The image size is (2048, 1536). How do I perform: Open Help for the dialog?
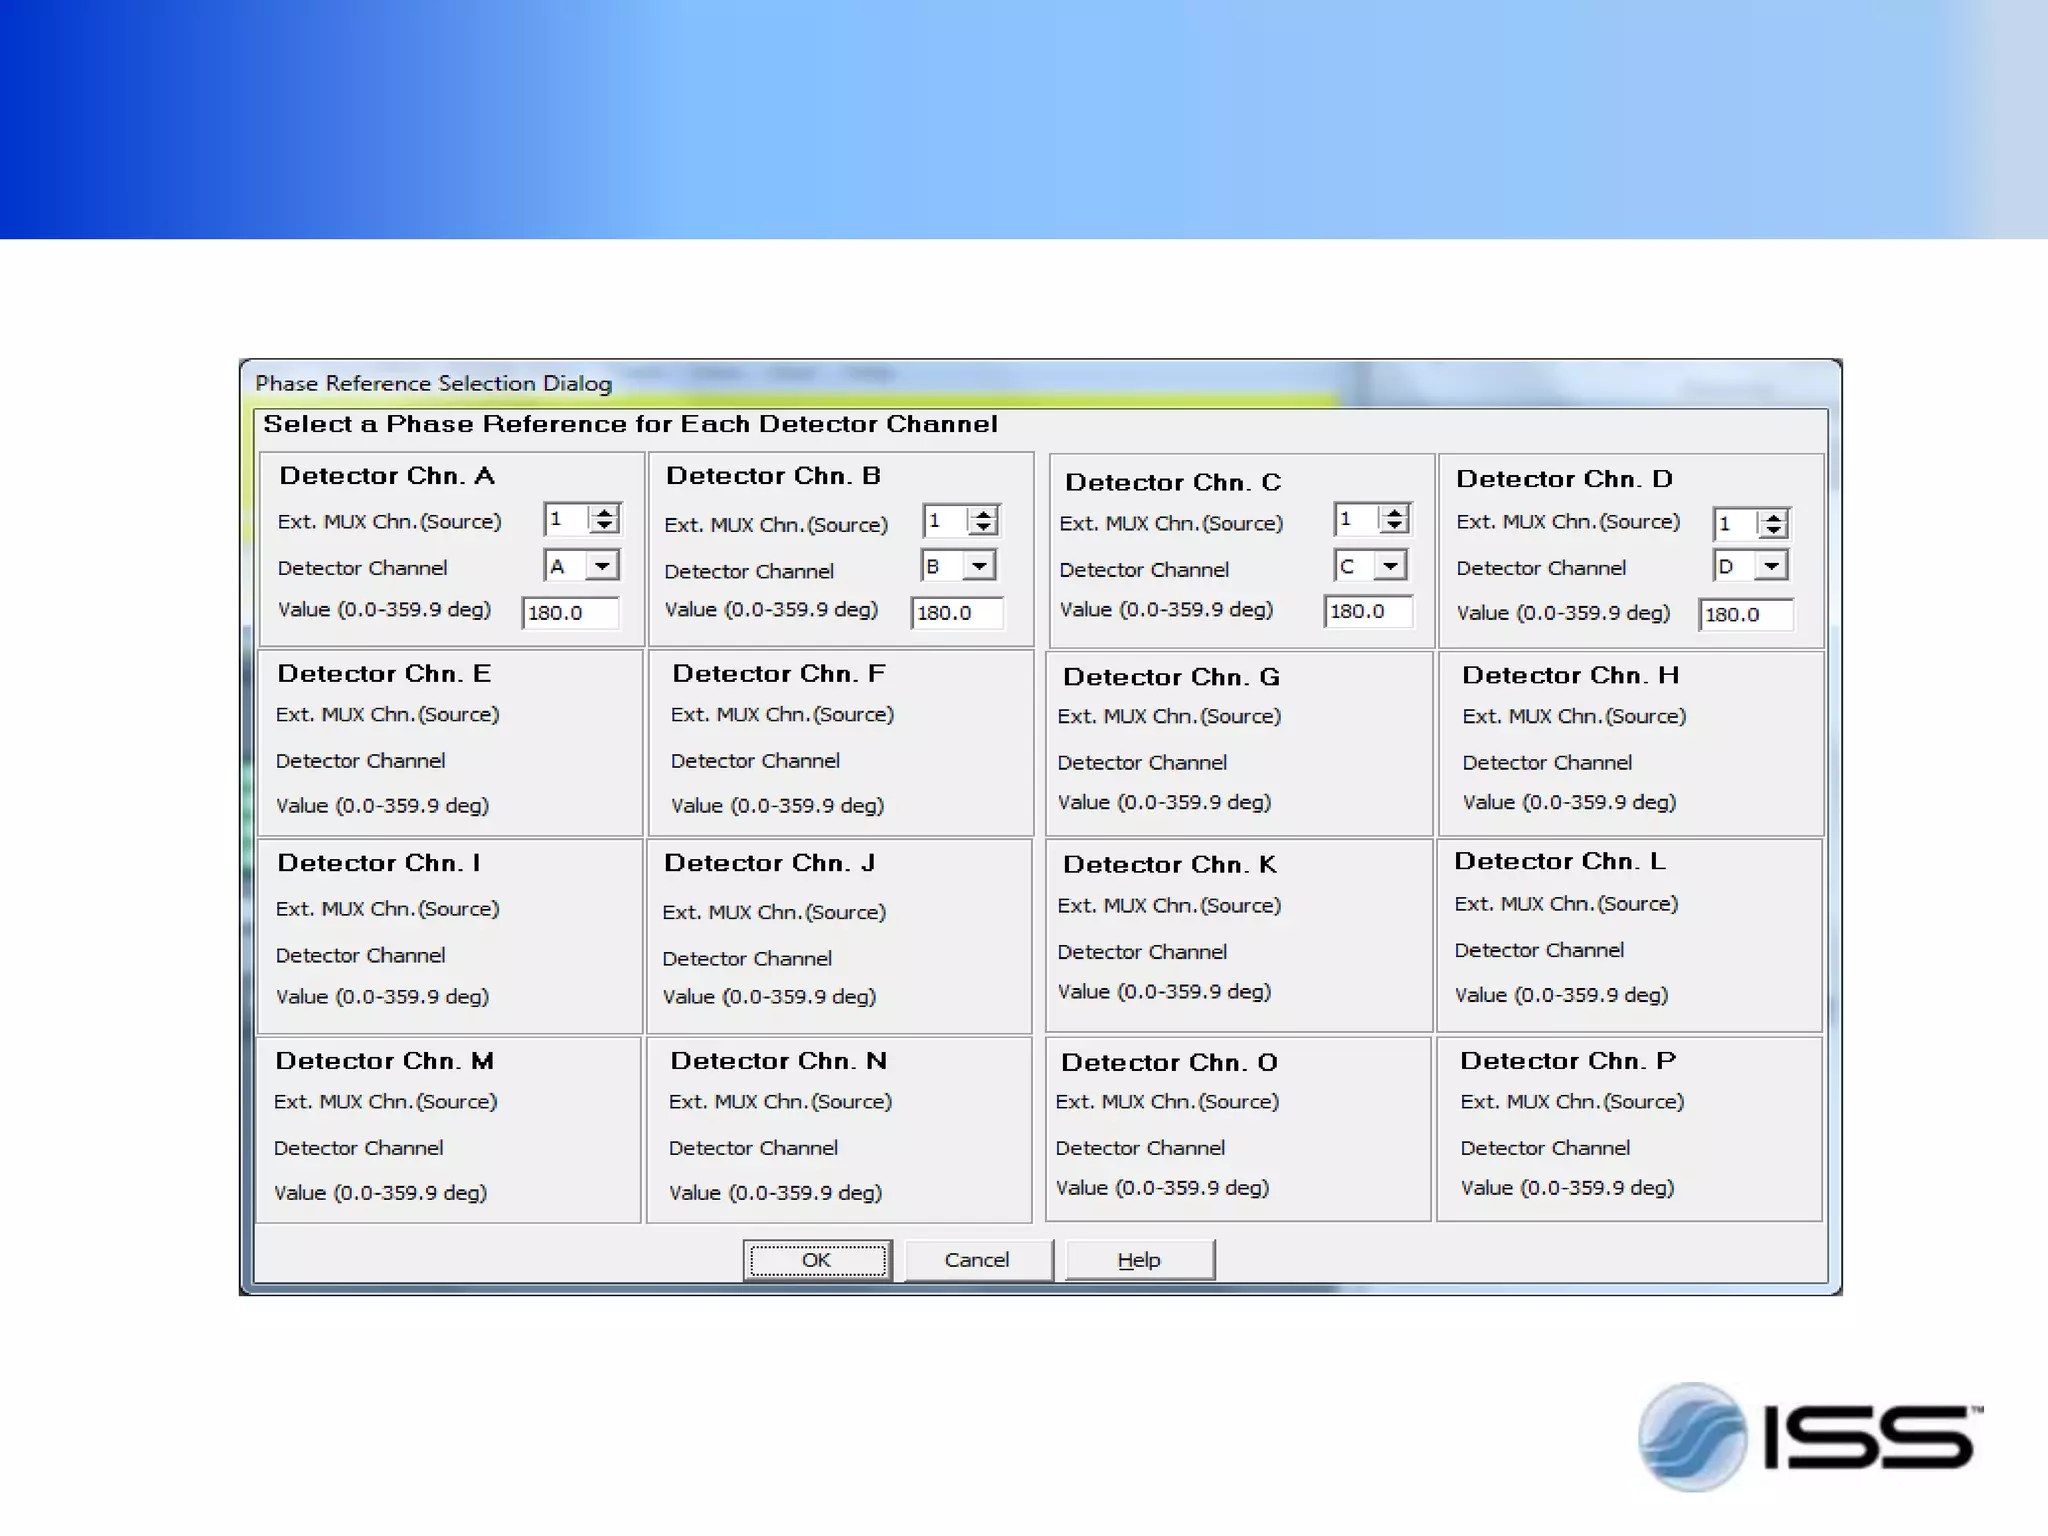tap(1139, 1260)
